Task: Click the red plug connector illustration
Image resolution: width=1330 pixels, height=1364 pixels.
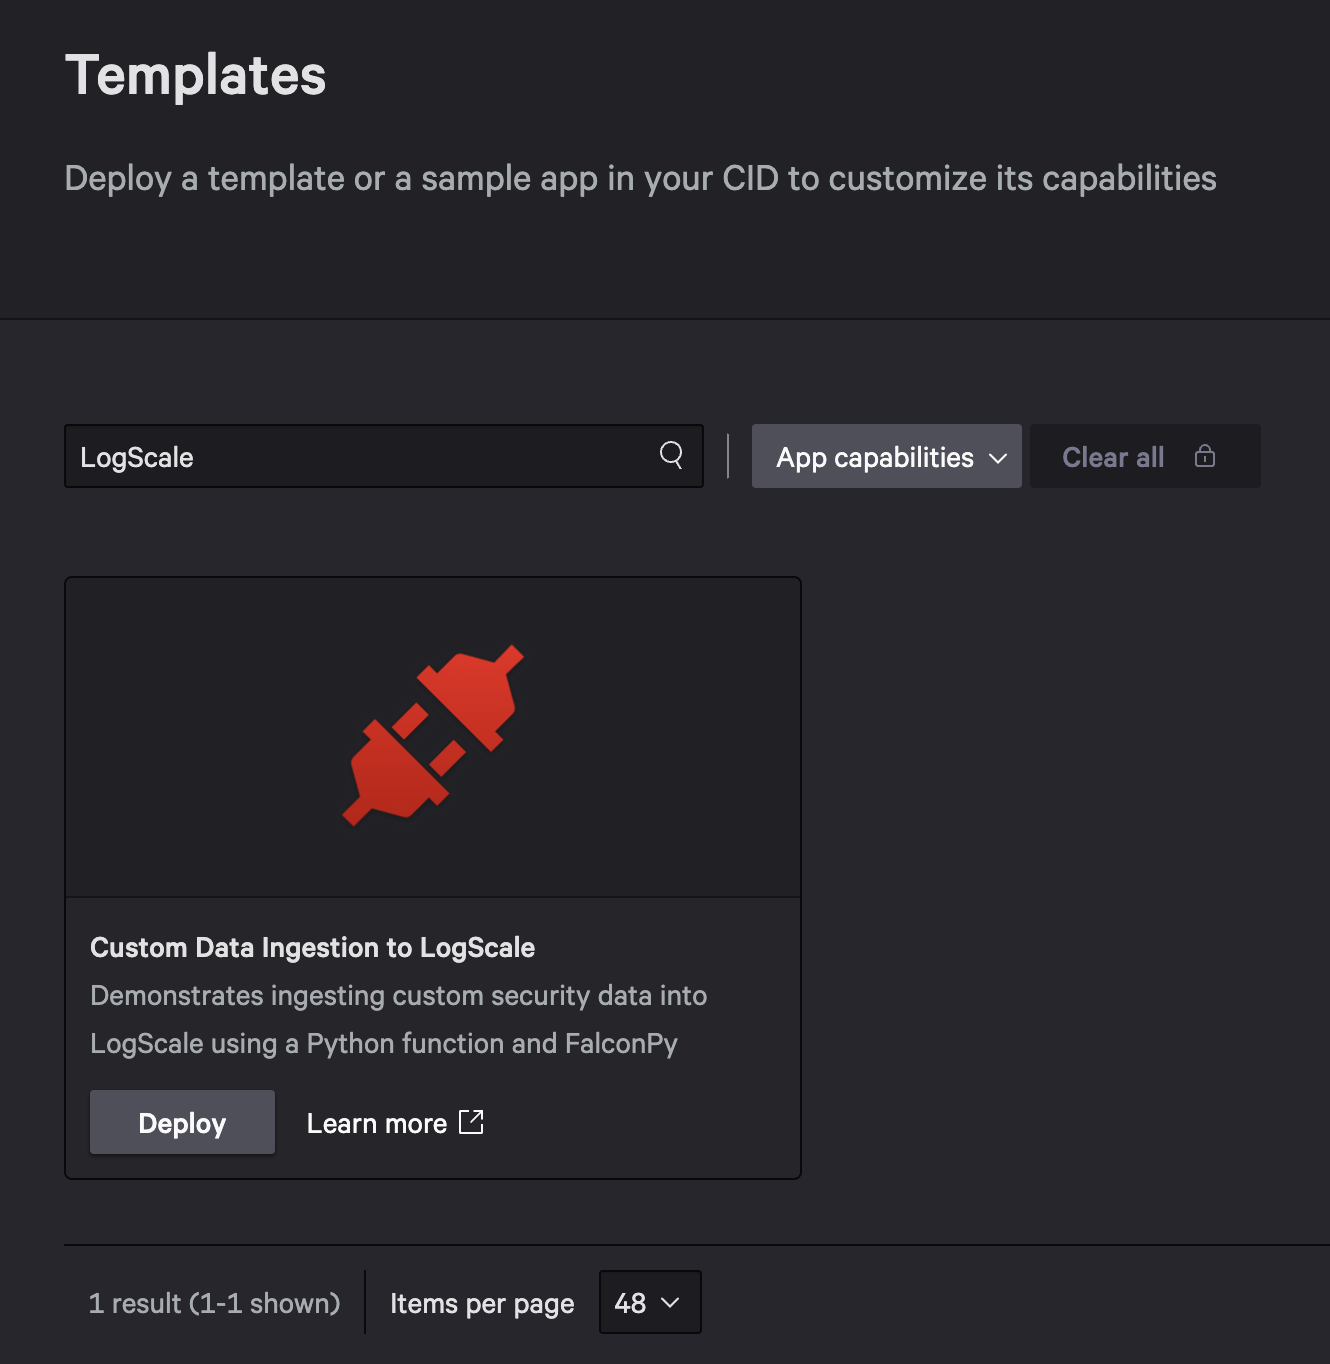Action: [x=432, y=736]
